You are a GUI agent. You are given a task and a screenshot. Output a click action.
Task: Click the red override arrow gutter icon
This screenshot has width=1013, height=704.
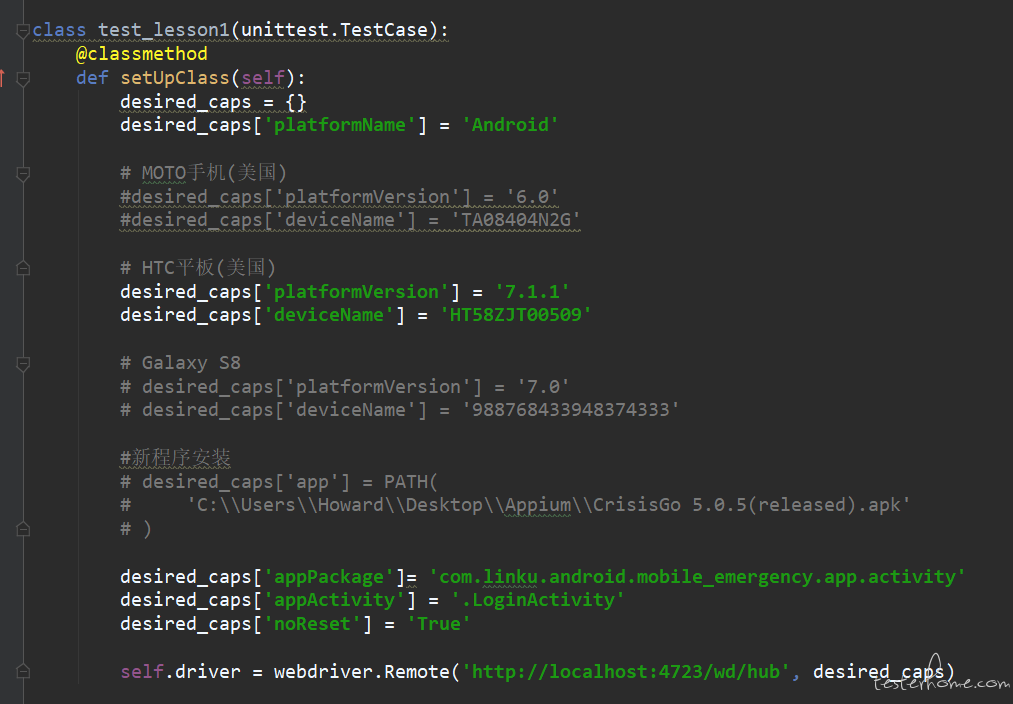3,78
